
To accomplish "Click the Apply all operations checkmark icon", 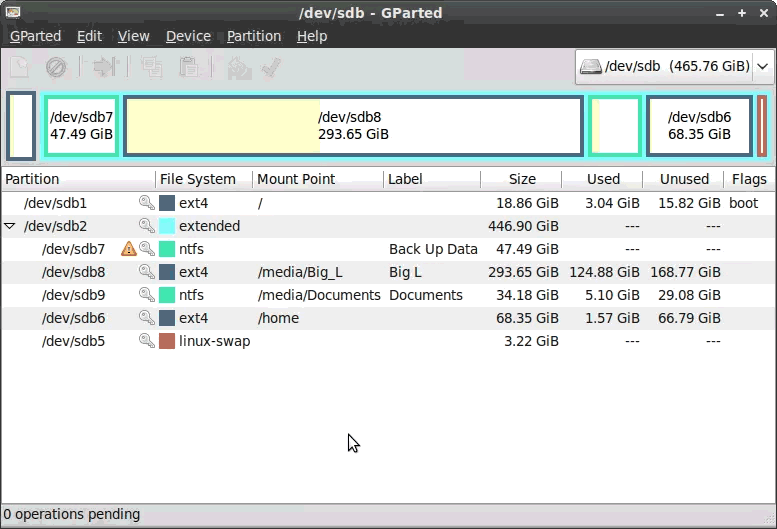I will (271, 67).
